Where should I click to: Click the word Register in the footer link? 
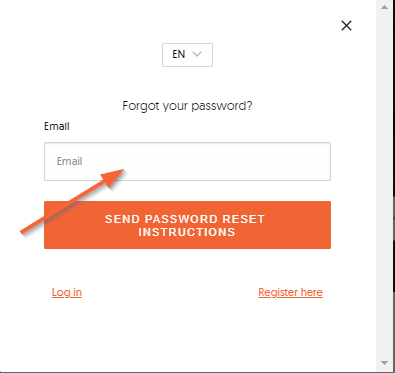[x=278, y=292]
